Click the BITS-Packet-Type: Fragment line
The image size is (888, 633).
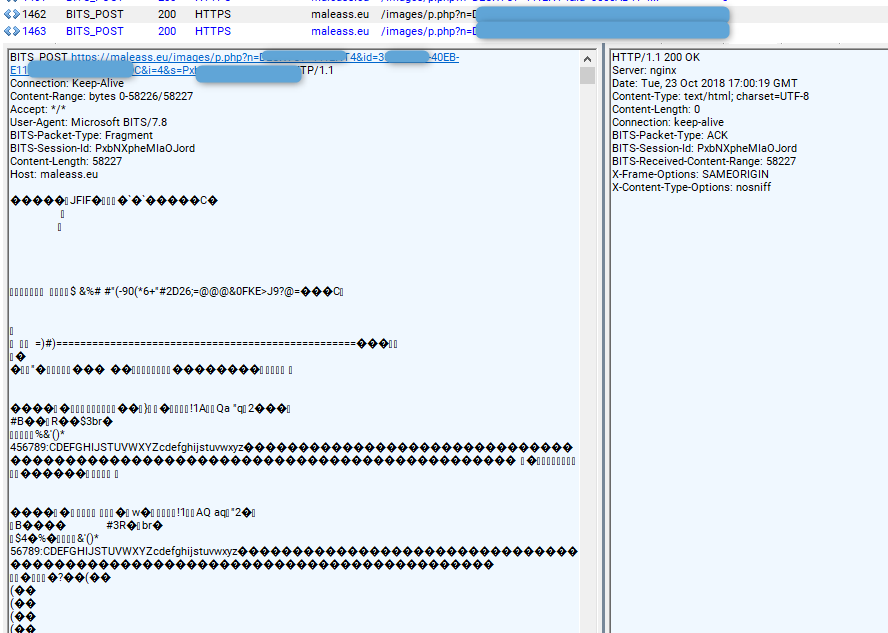click(x=82, y=135)
